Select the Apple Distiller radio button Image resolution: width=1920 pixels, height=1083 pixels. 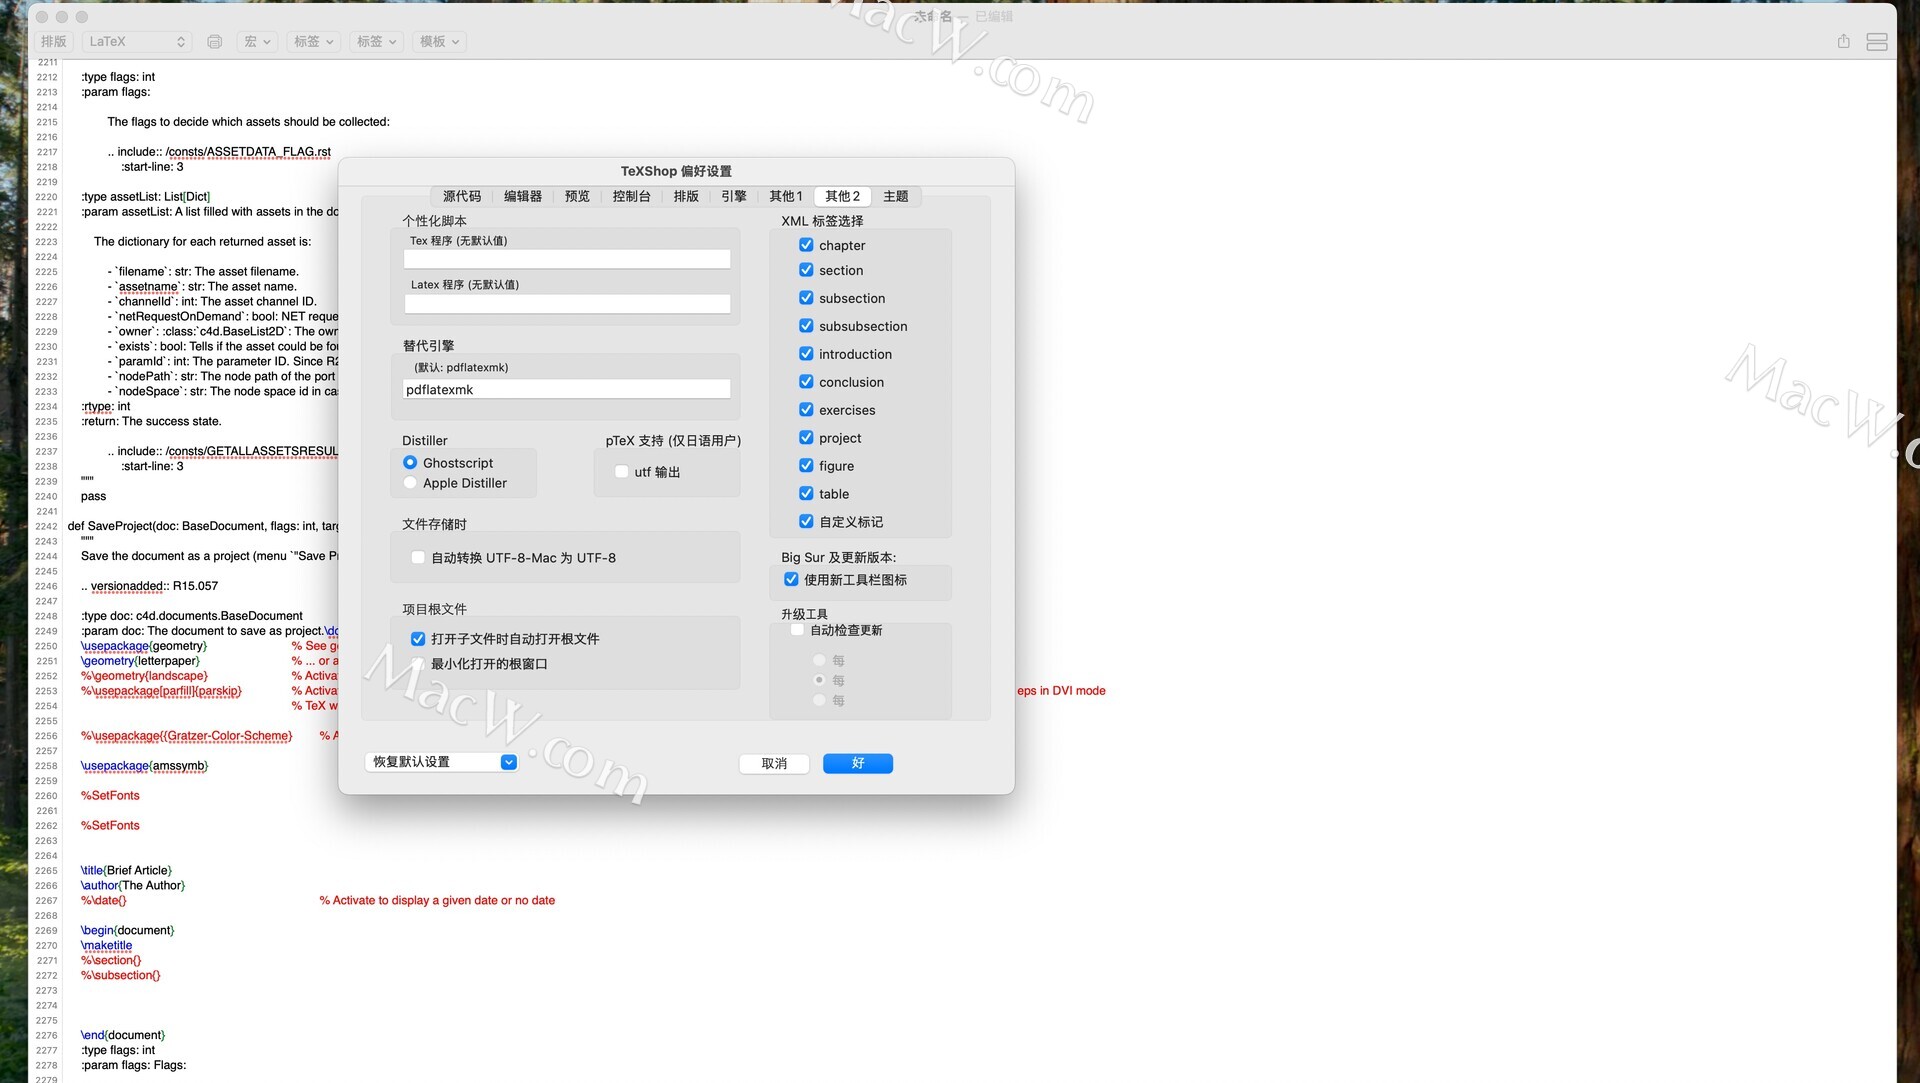[x=410, y=483]
